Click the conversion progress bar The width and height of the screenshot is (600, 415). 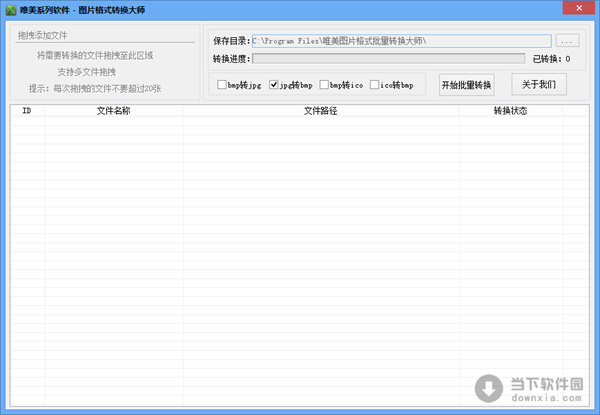coord(388,59)
